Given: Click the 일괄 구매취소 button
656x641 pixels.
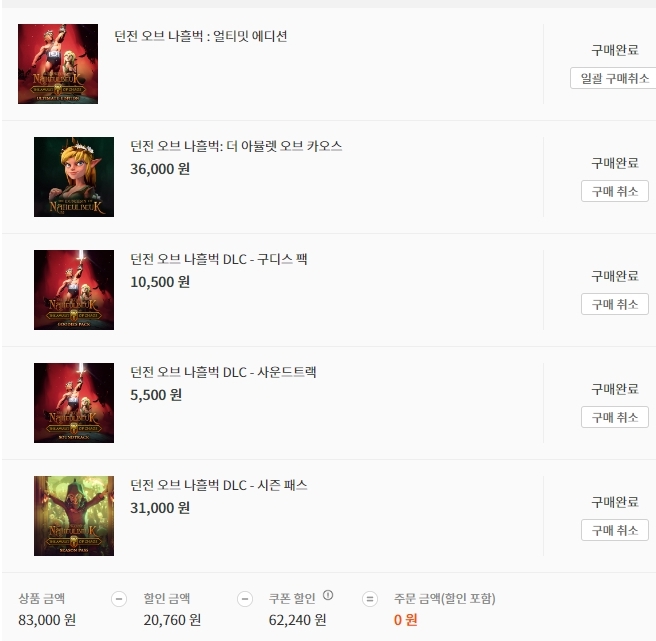Looking at the screenshot, I should click(614, 78).
